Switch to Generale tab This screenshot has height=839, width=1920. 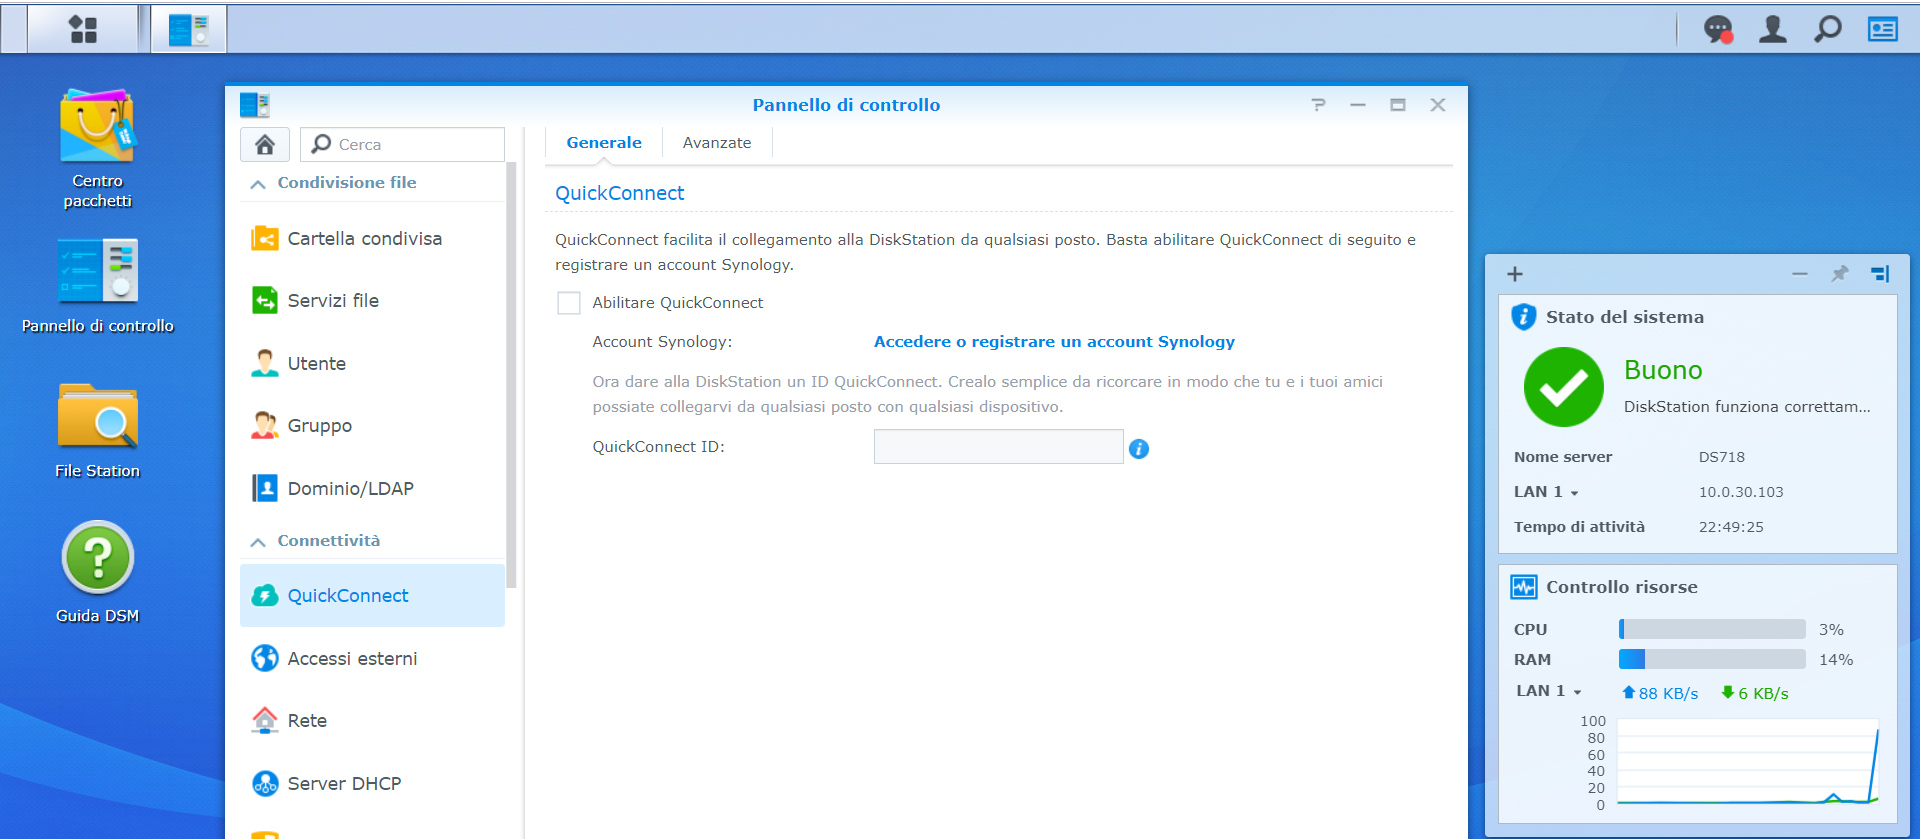(604, 143)
